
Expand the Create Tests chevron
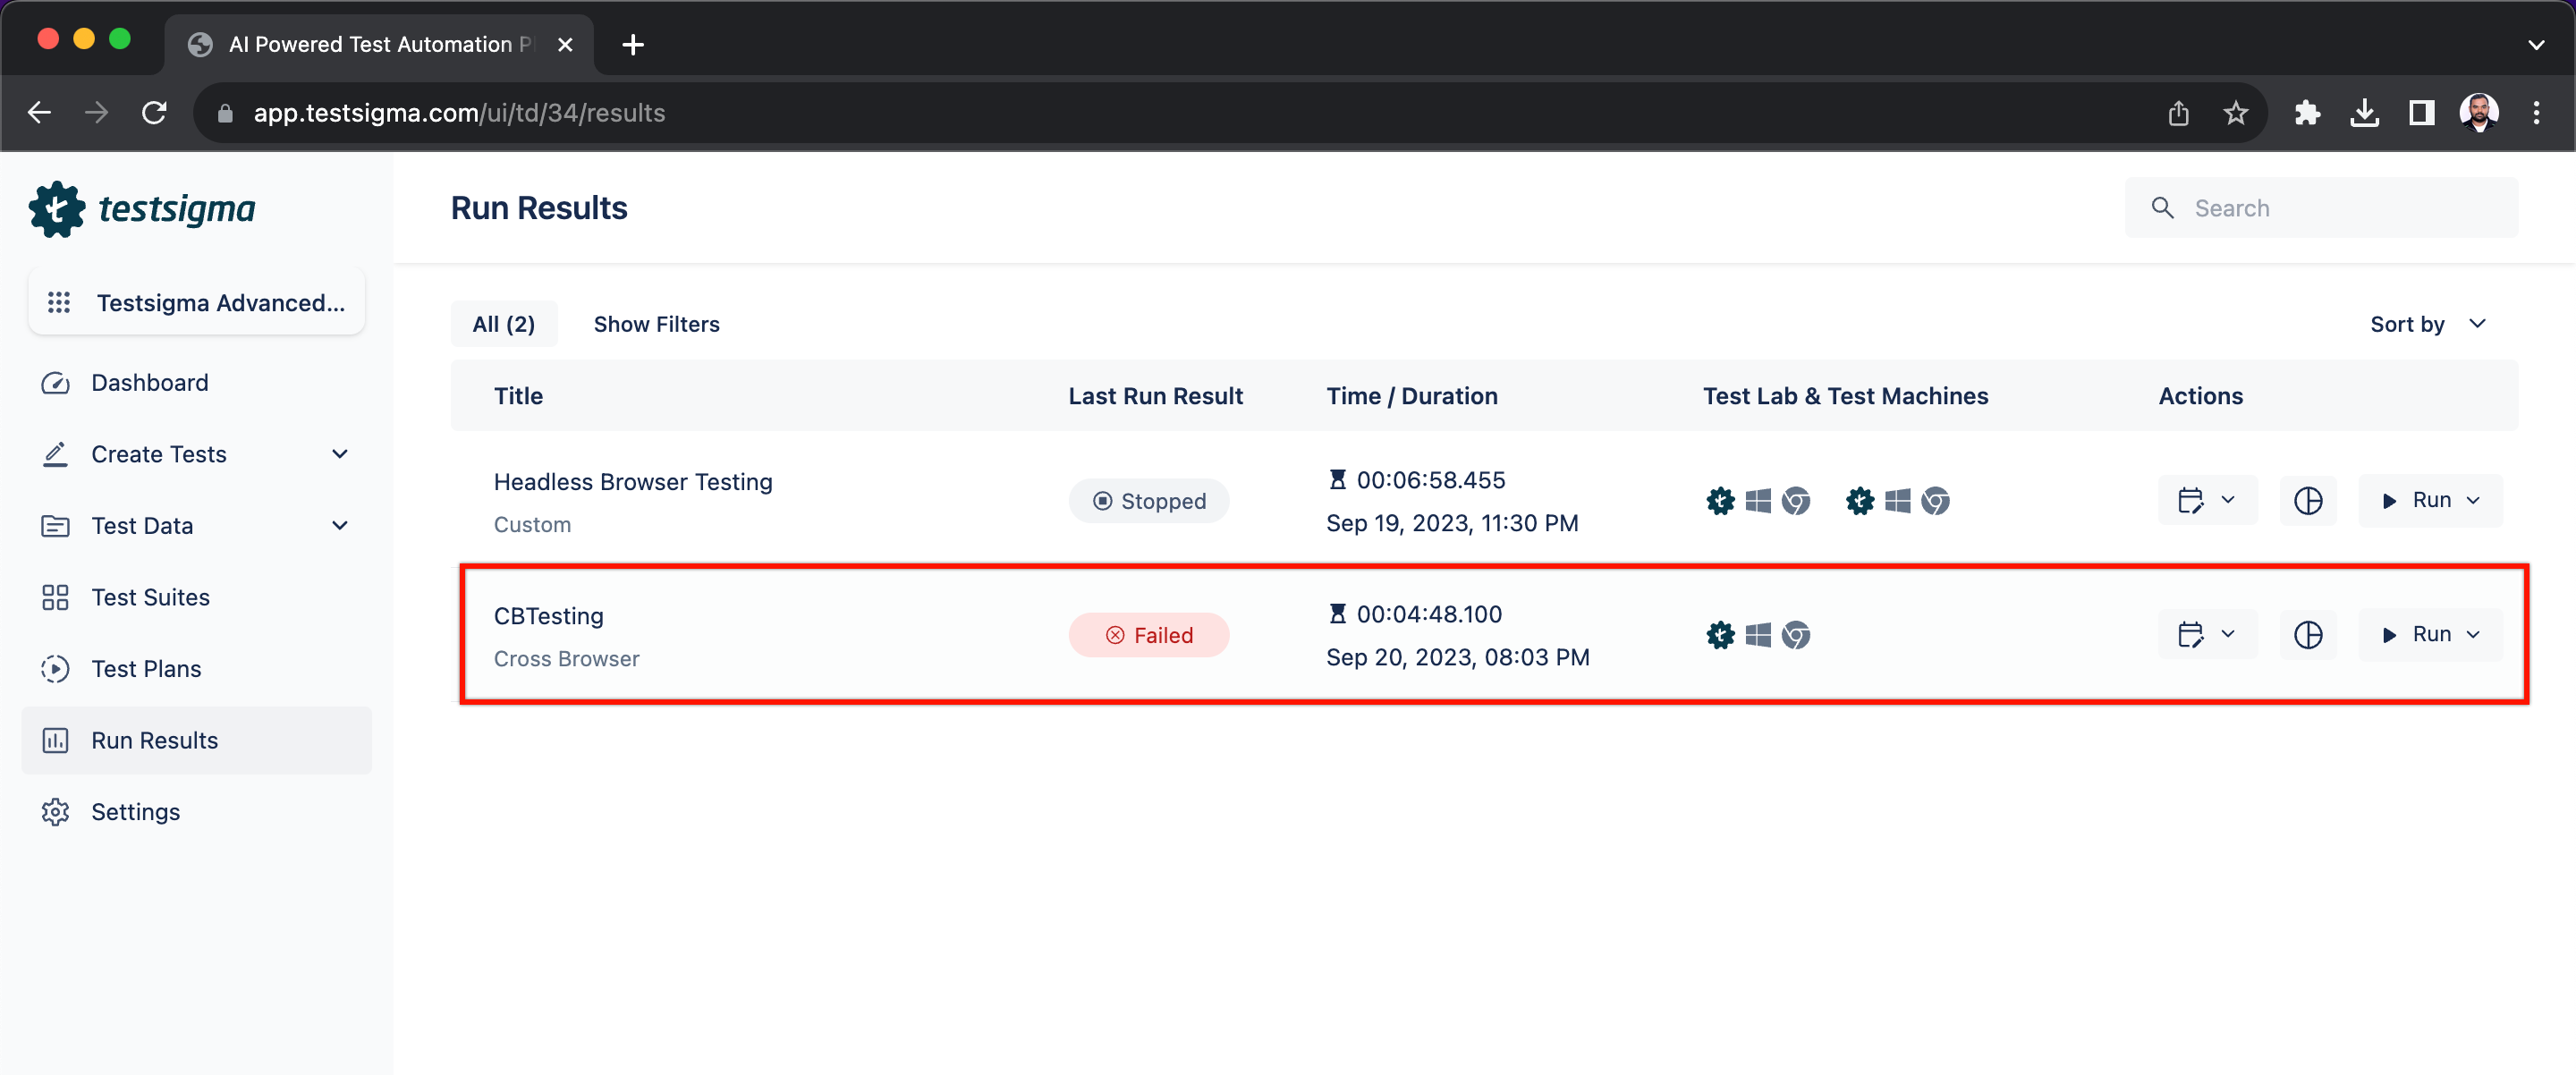pyautogui.click(x=340, y=454)
